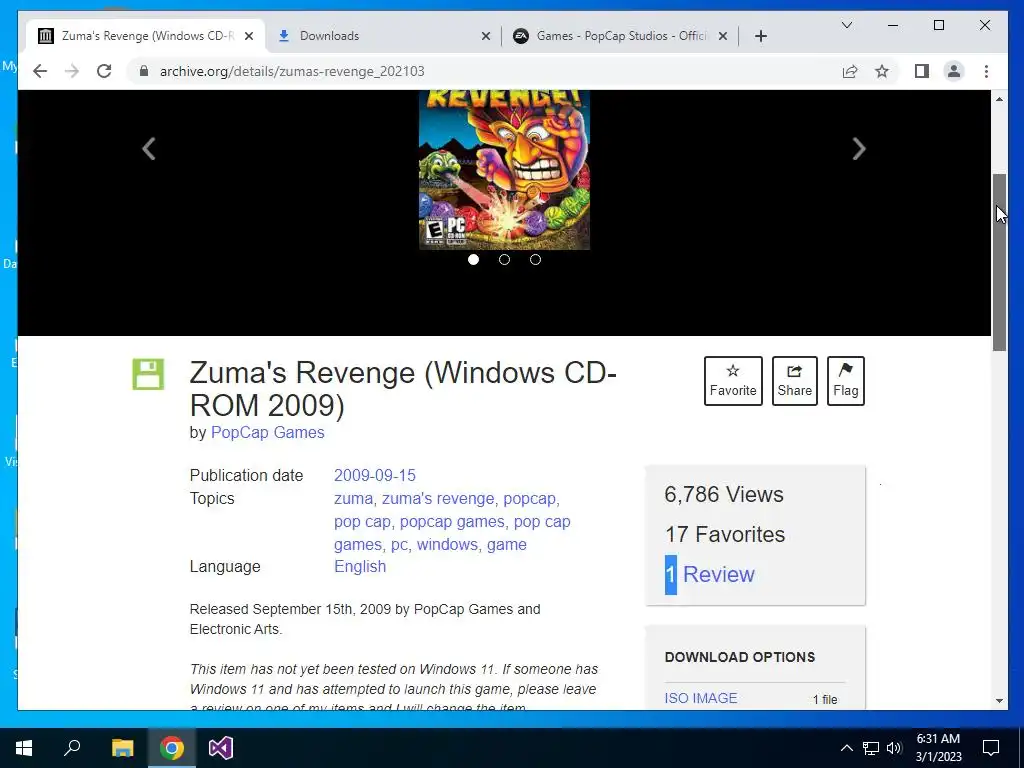The height and width of the screenshot is (768, 1024).
Task: Toggle the Chrome side panel icon
Action: (x=921, y=71)
